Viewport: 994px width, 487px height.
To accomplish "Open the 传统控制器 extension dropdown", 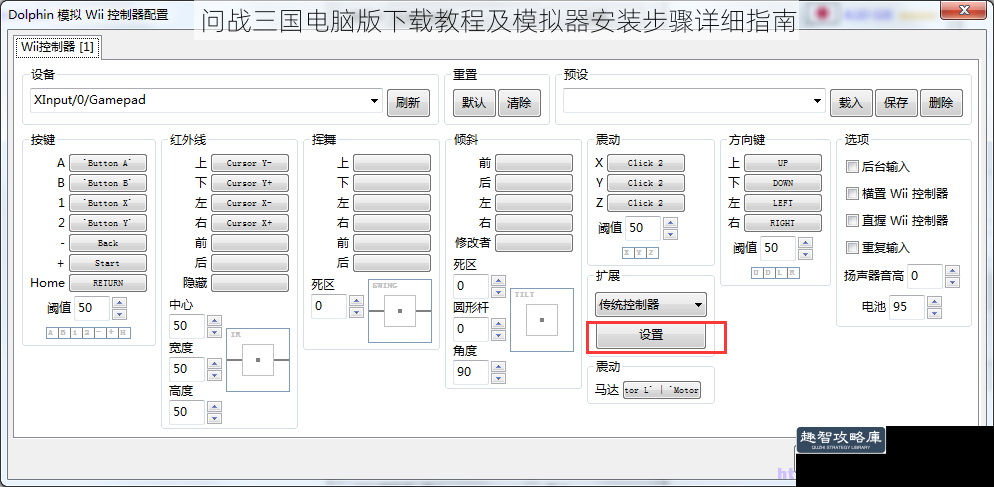I will (651, 305).
